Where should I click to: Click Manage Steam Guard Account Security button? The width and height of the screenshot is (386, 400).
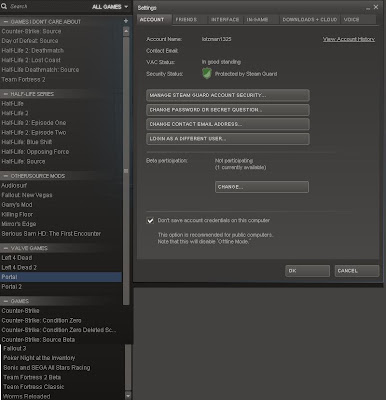point(228,95)
